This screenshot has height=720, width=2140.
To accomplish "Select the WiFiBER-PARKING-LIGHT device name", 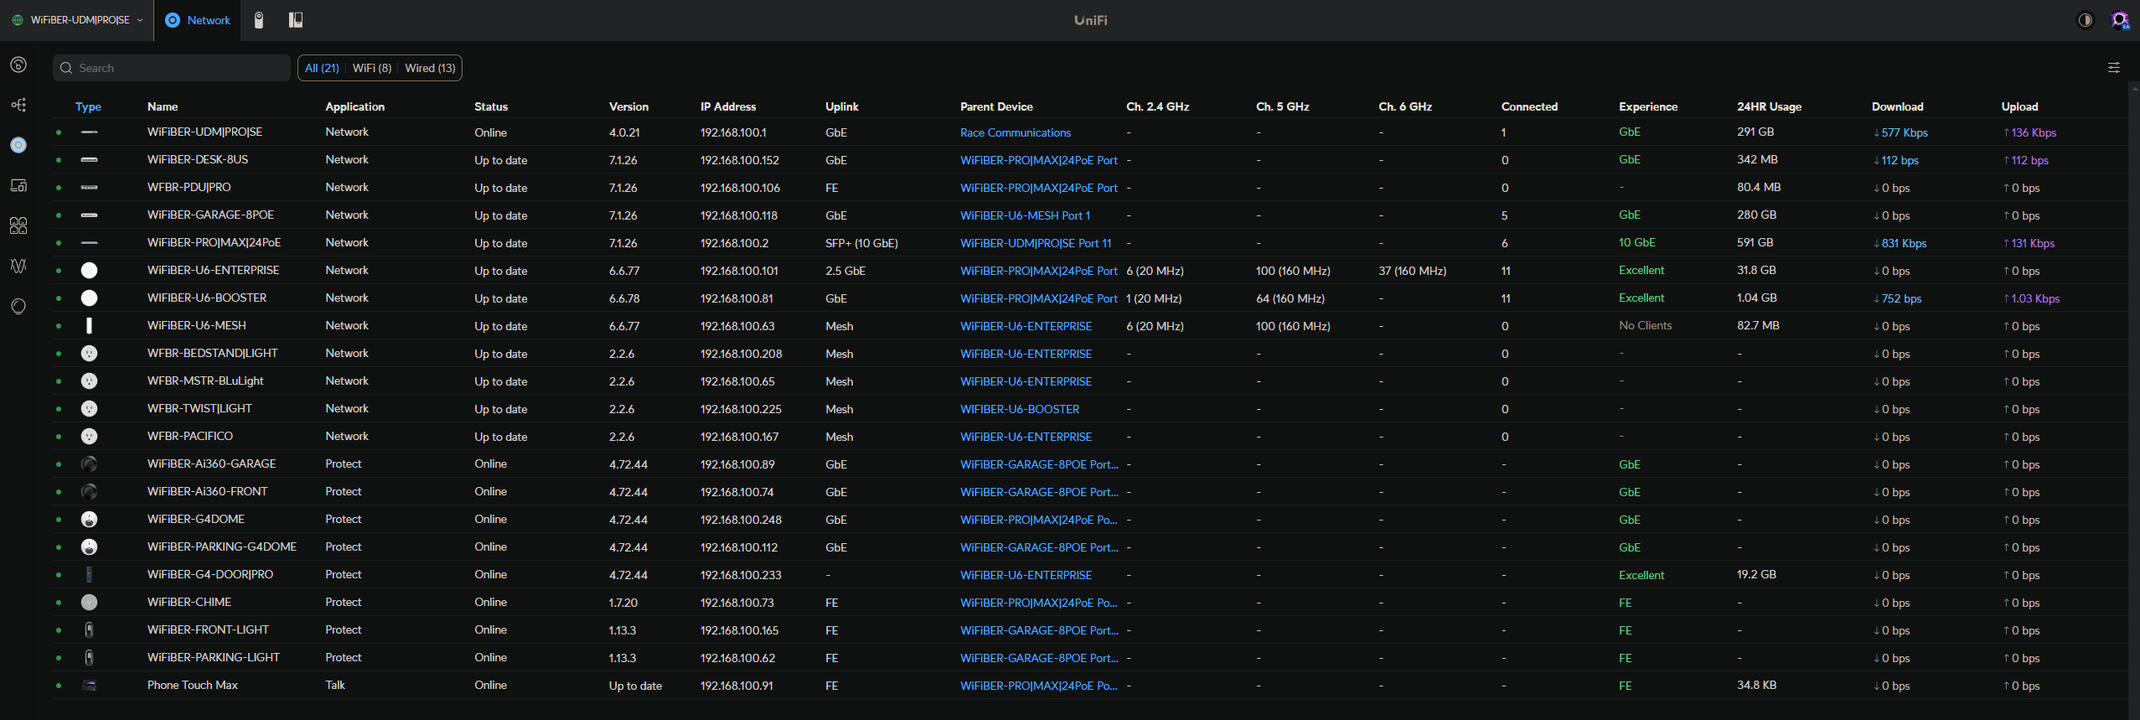I will (213, 657).
